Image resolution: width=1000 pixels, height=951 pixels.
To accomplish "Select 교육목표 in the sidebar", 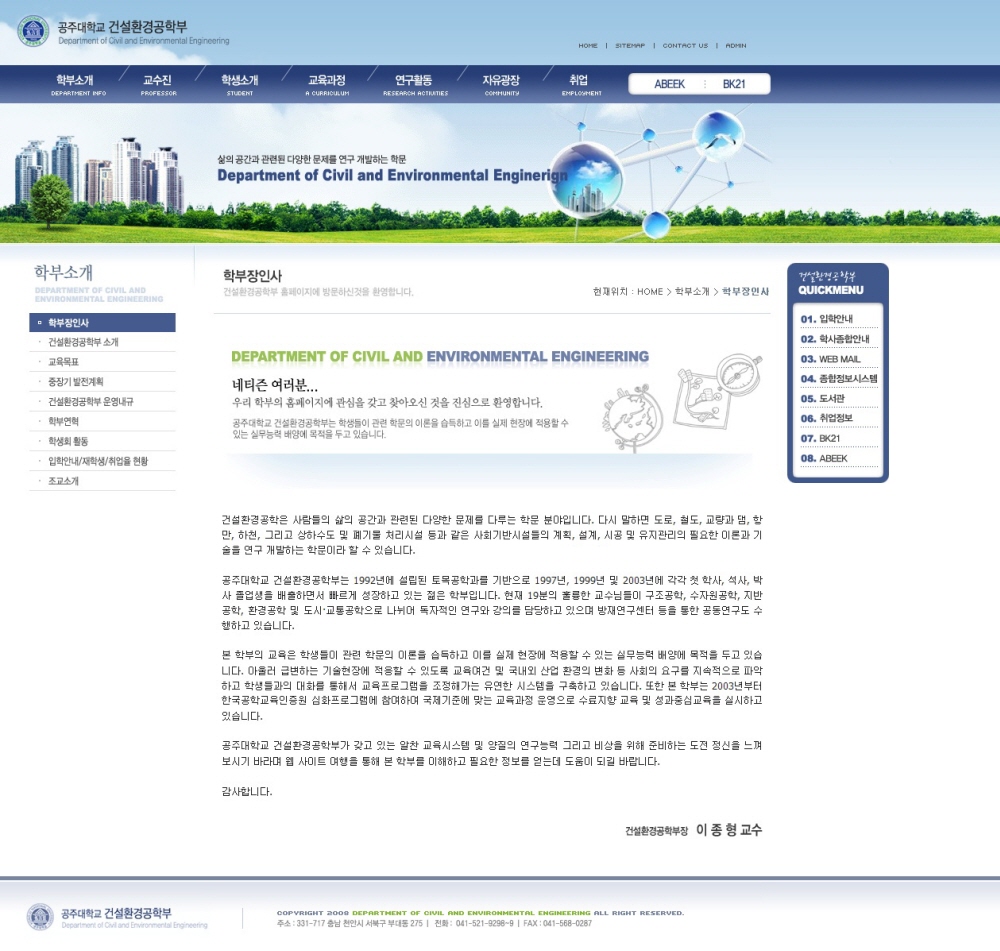I will [x=63, y=362].
